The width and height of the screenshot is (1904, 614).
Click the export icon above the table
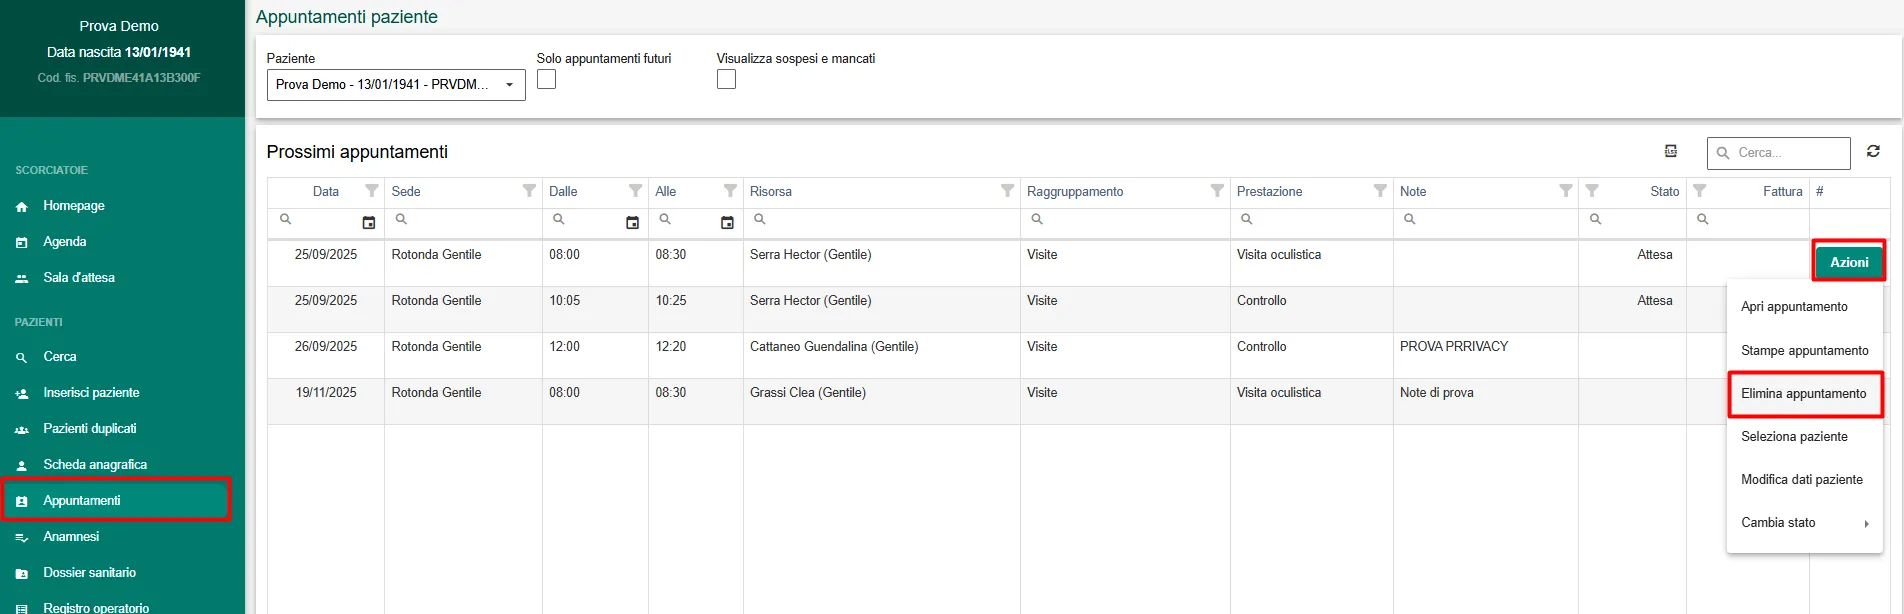point(1670,151)
